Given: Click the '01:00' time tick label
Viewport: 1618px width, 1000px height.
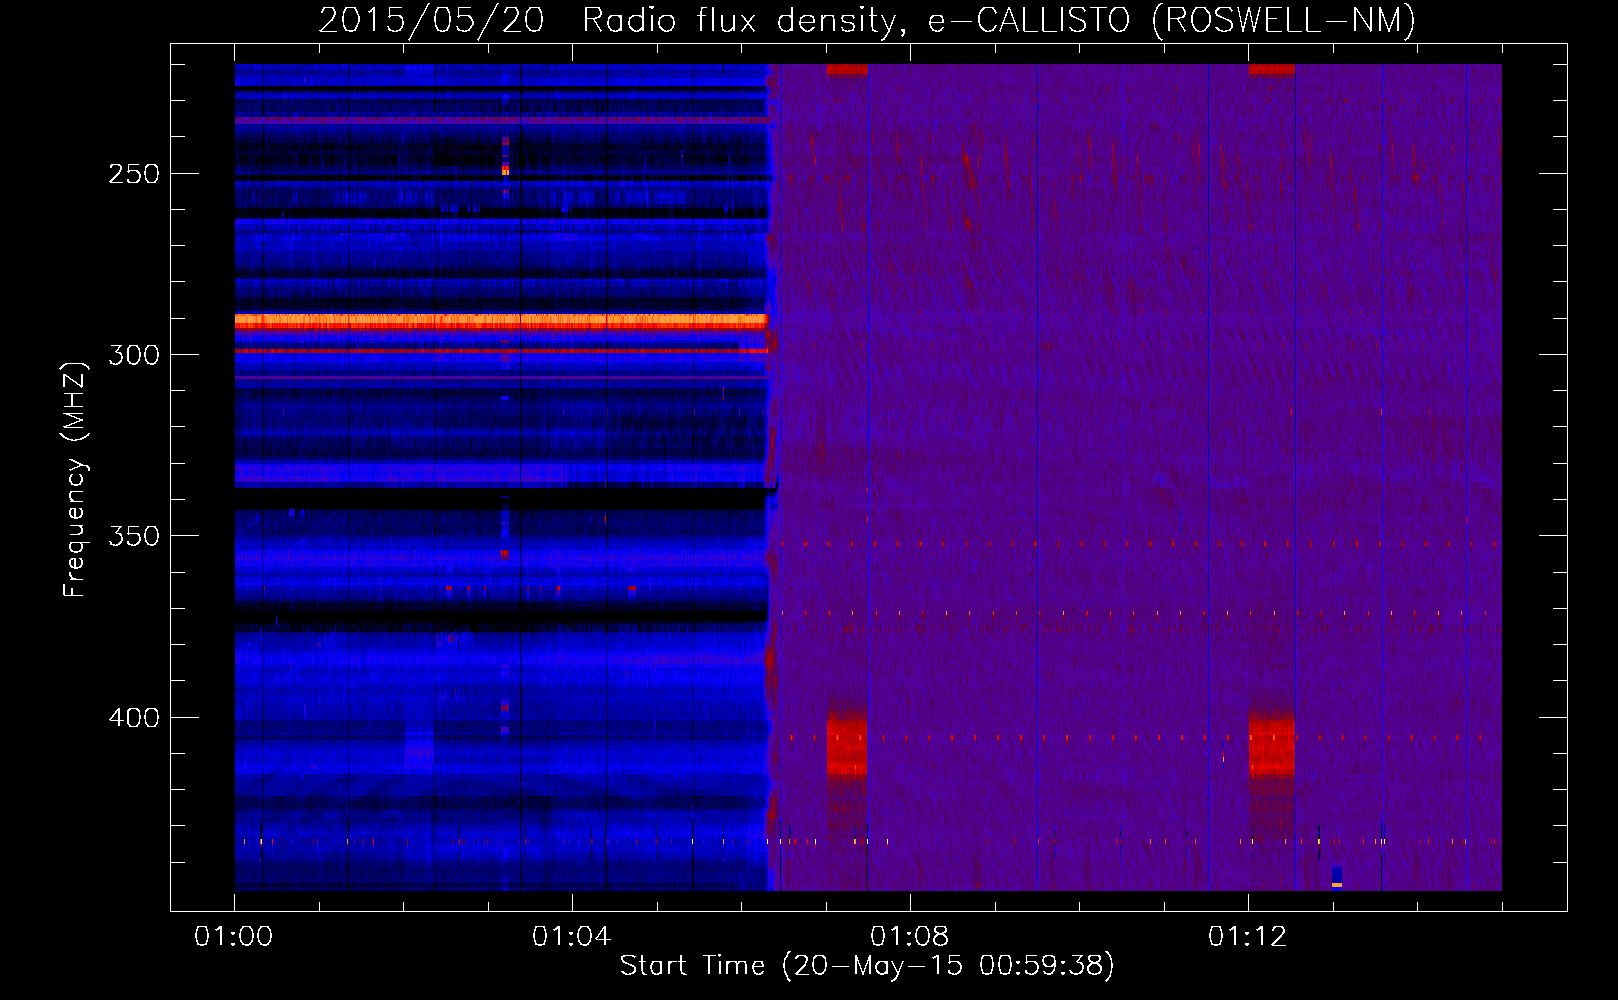Looking at the screenshot, I should [x=234, y=937].
